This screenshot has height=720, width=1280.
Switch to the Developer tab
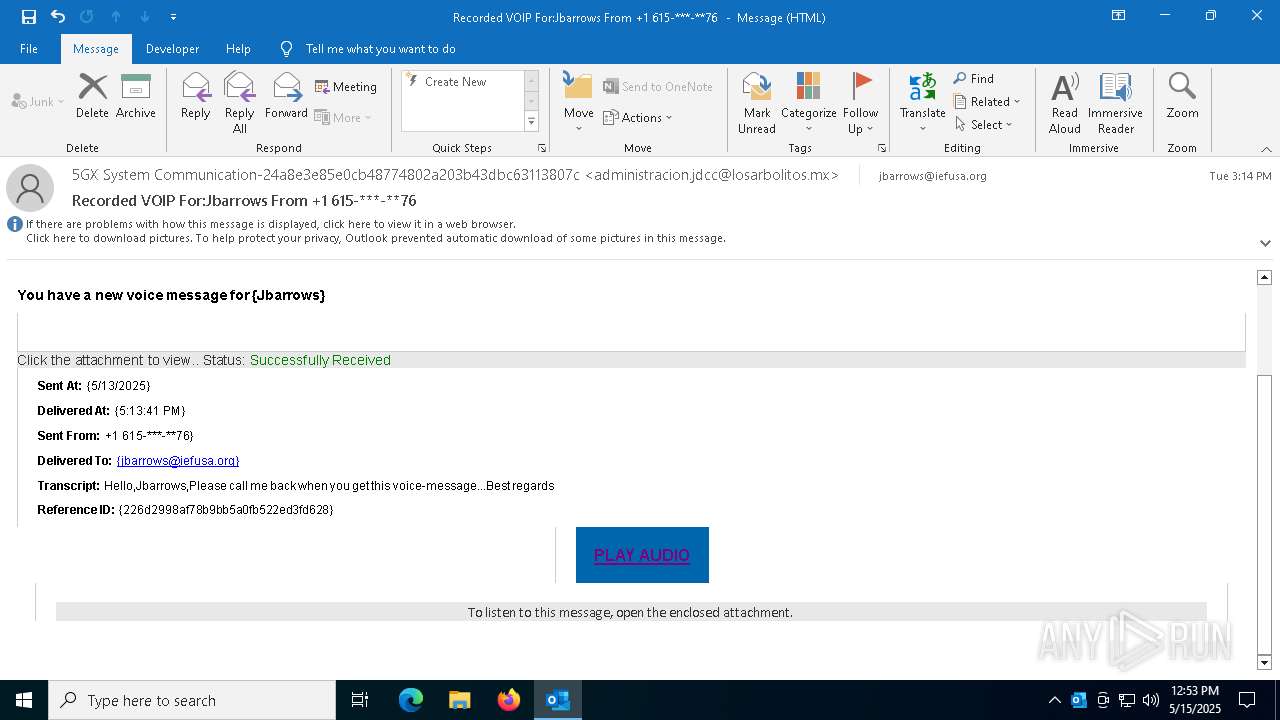click(172, 49)
